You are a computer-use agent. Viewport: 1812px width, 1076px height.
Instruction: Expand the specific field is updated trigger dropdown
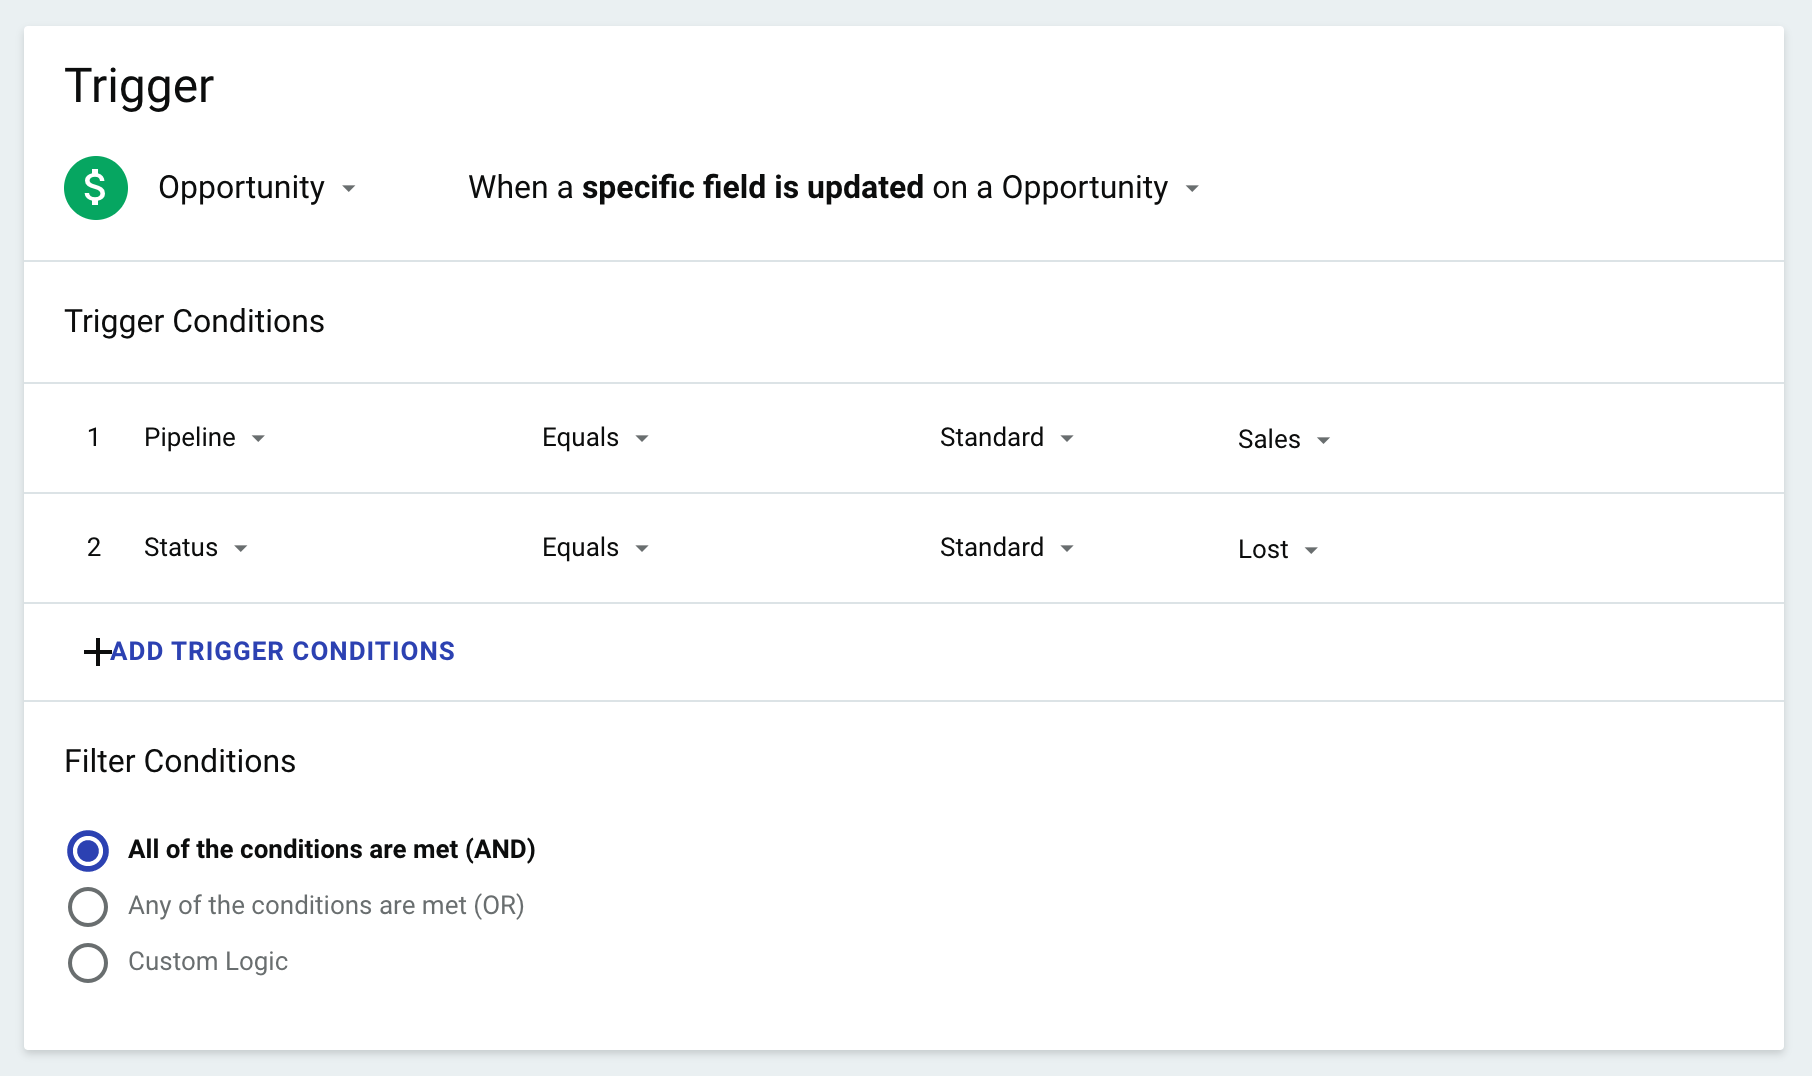pyautogui.click(x=834, y=188)
